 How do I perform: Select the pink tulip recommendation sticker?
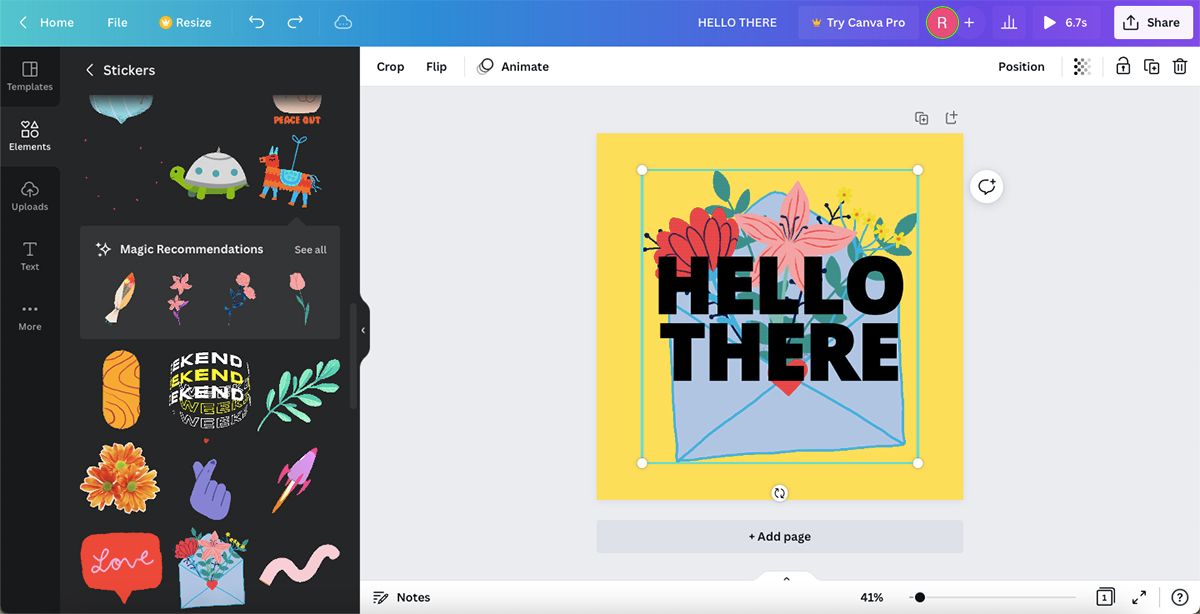tap(299, 298)
